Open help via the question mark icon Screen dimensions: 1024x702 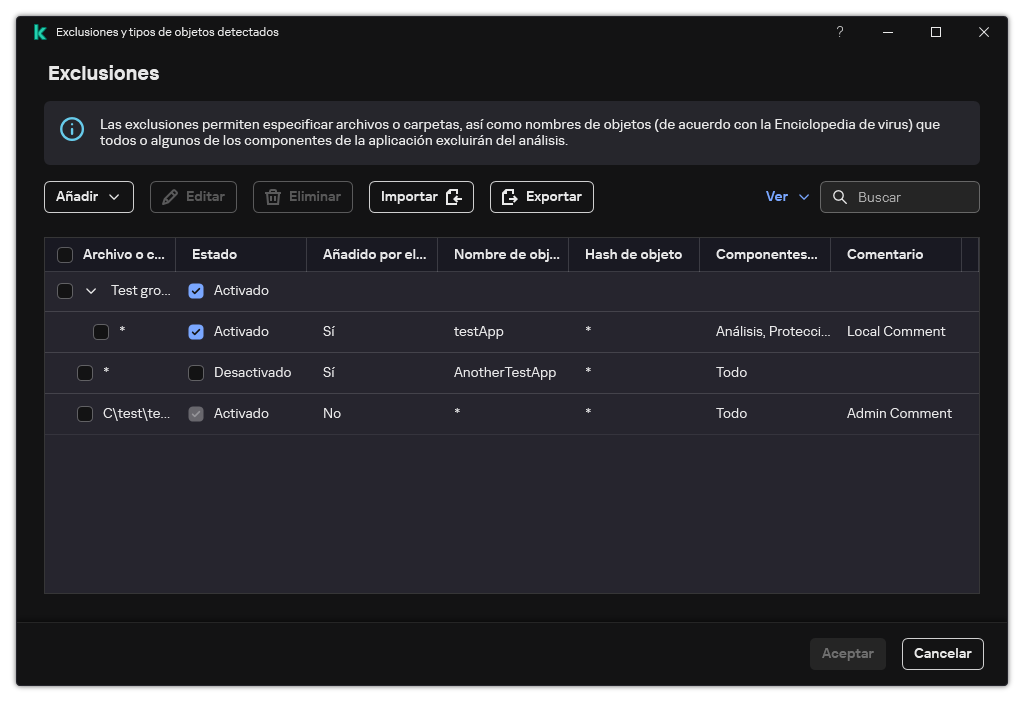coord(839,32)
